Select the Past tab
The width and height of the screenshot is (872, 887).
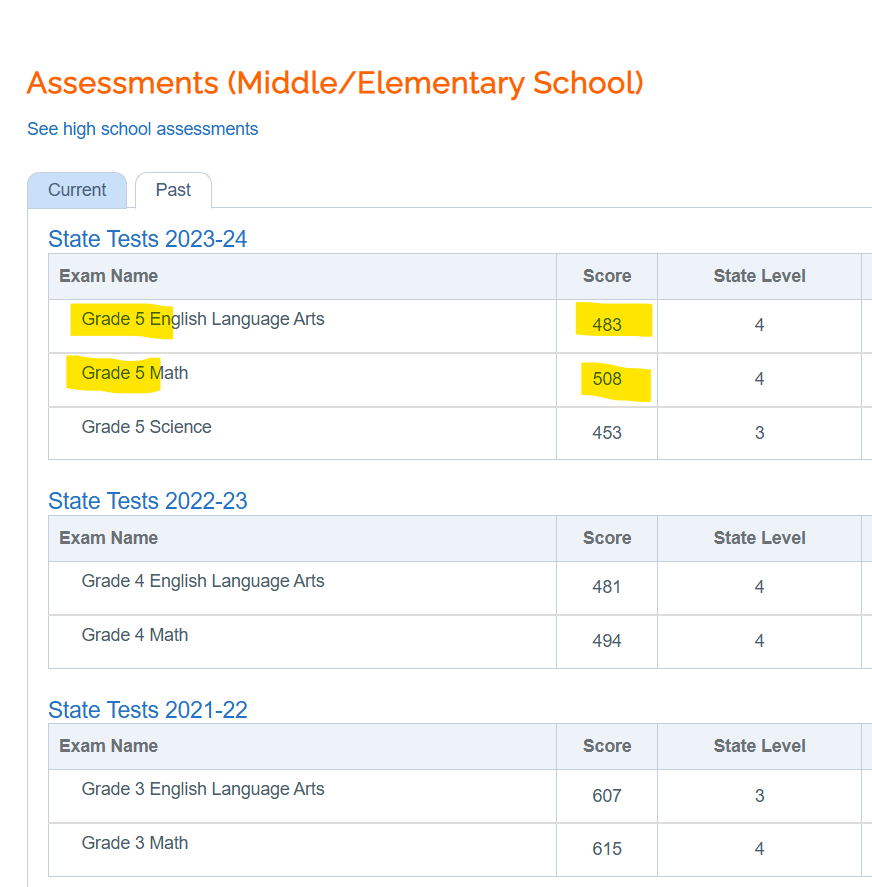pos(173,190)
